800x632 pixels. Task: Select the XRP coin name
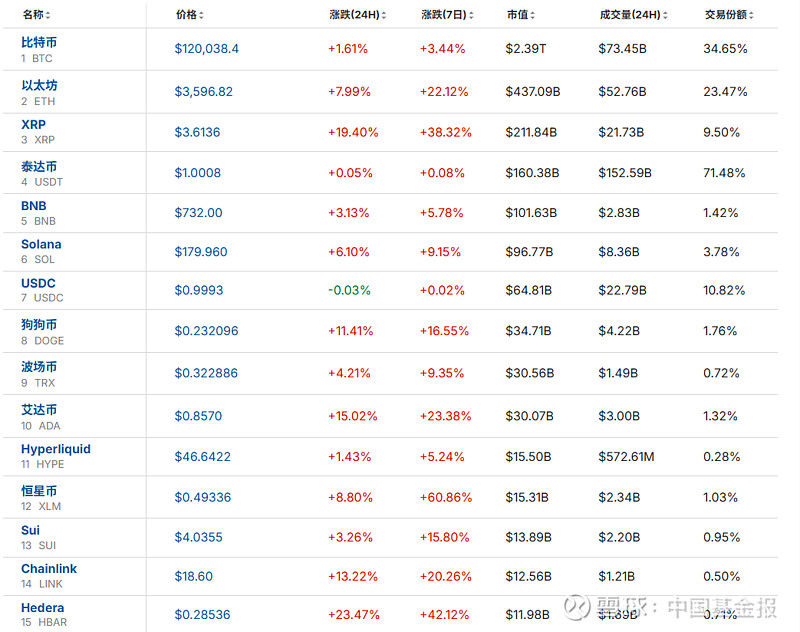33,125
